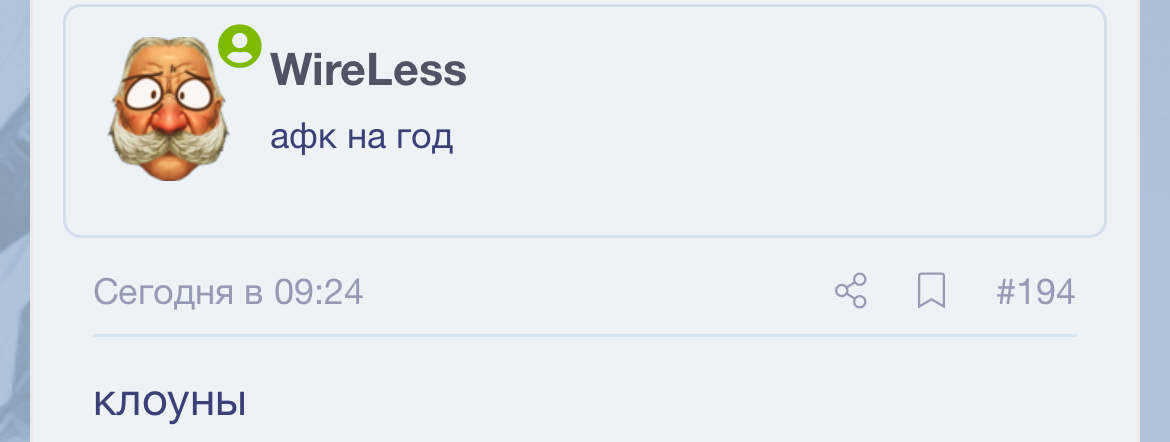The height and width of the screenshot is (442, 1170).
Task: Click the post text "клоуны"
Action: 169,402
